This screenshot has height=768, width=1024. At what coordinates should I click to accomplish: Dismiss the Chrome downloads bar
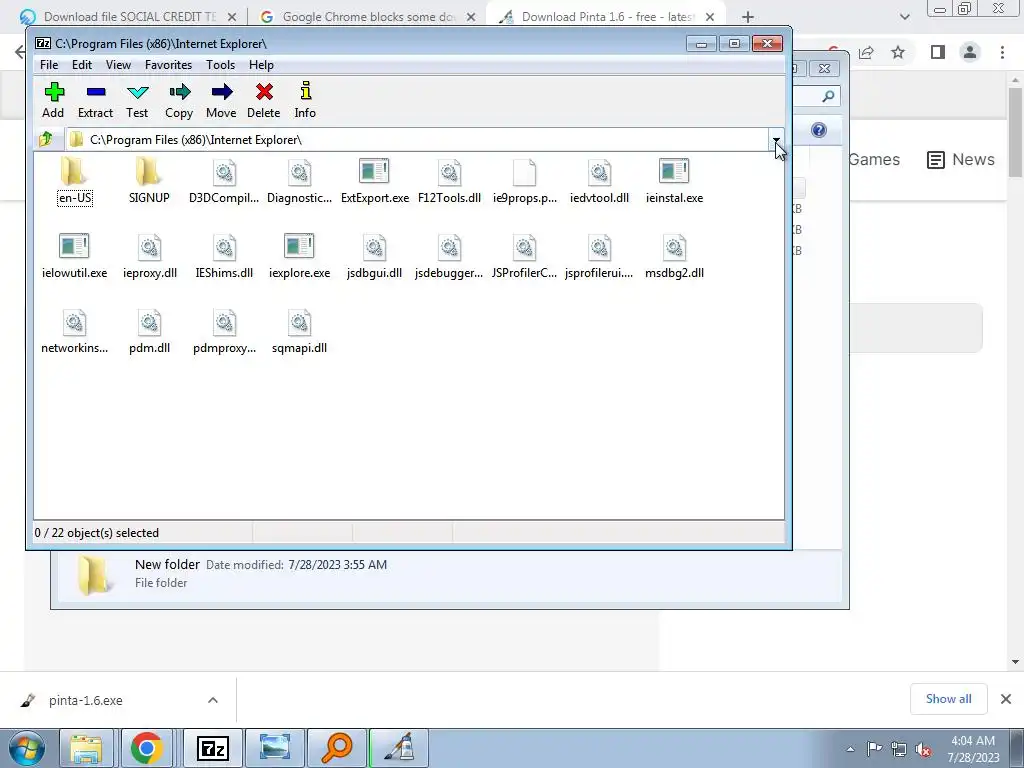click(1006, 699)
